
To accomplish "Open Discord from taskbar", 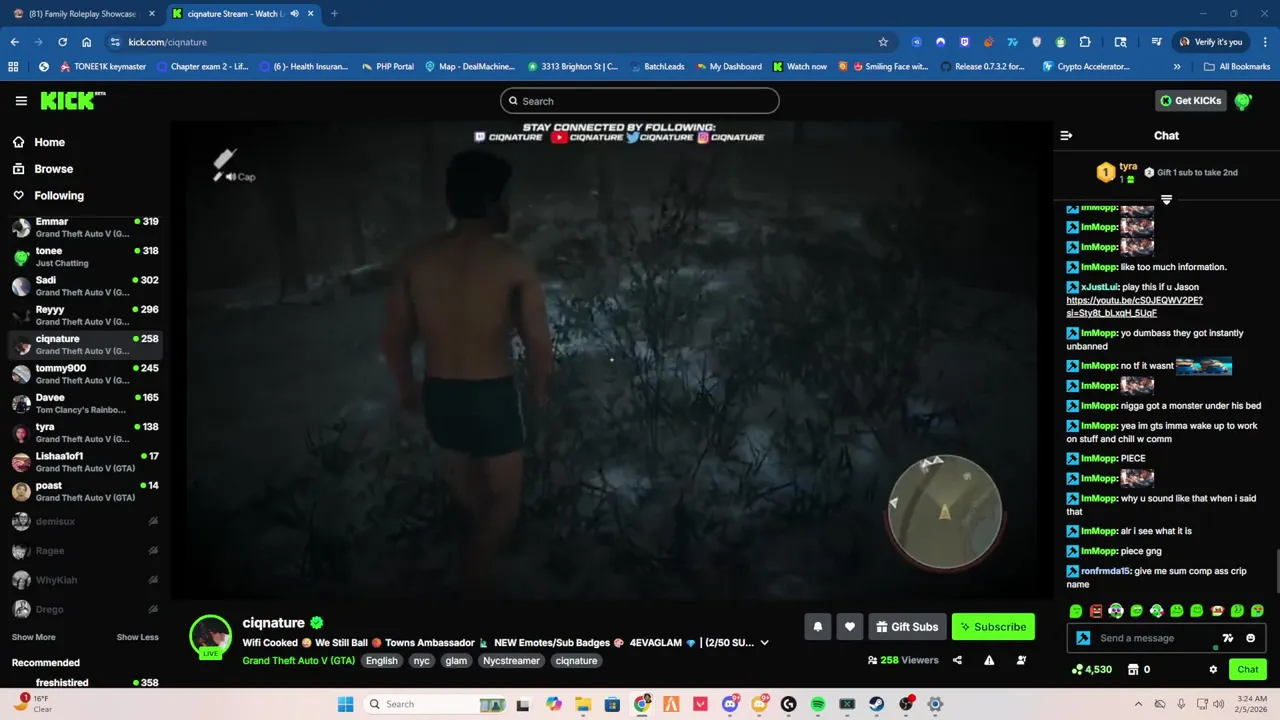I will click(x=730, y=704).
